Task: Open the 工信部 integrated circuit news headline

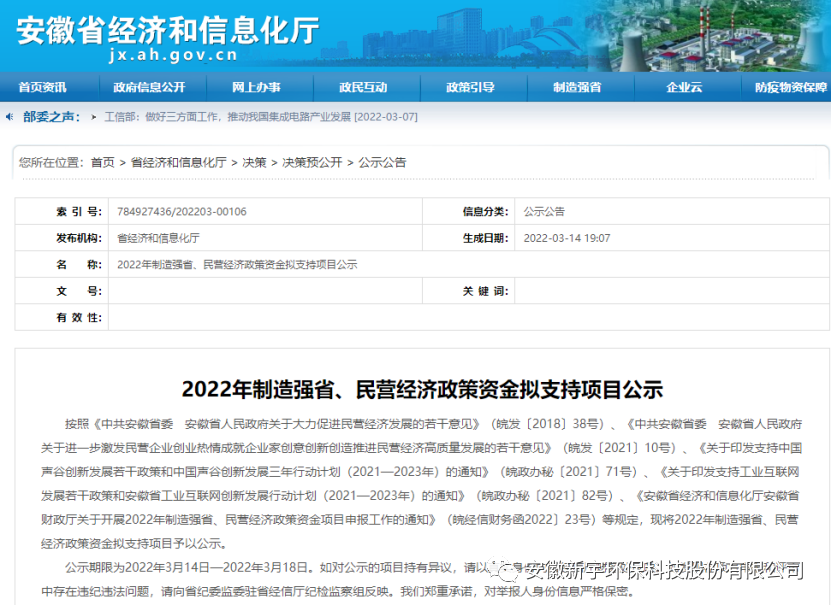Action: [x=261, y=117]
